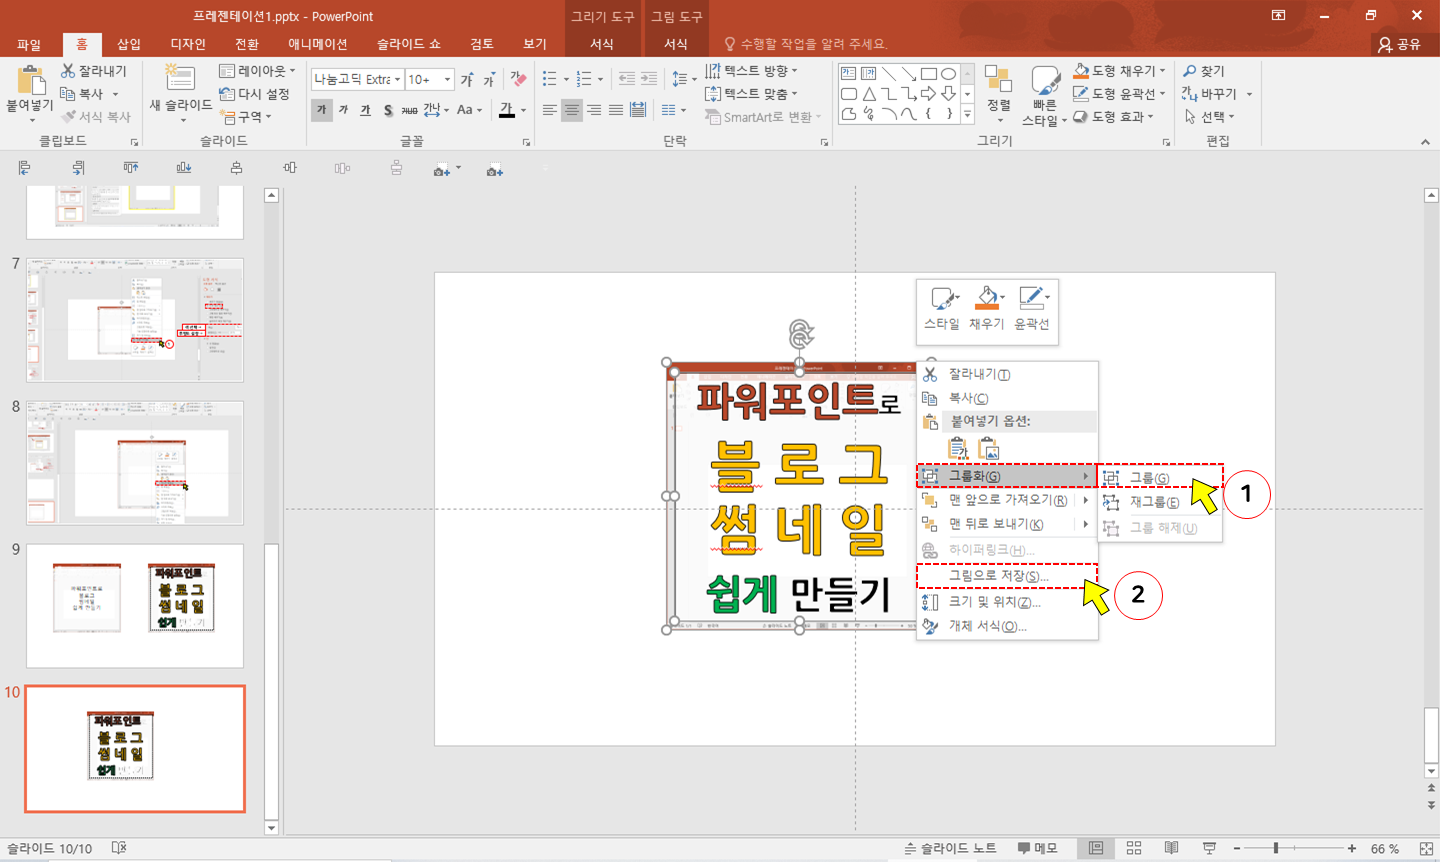
Task: Expand the shapes gallery More arrow
Action: pos(967,115)
